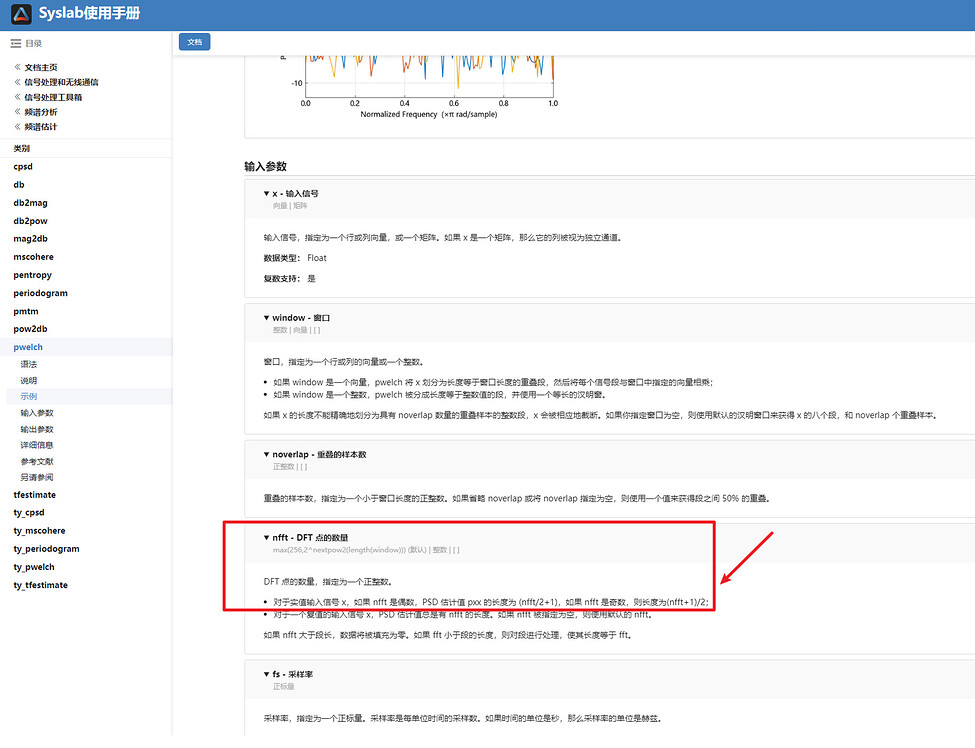This screenshot has height=748, width=975.
Task: Collapse the nfft - DFT 点的数量 parameter
Action: tap(267, 537)
